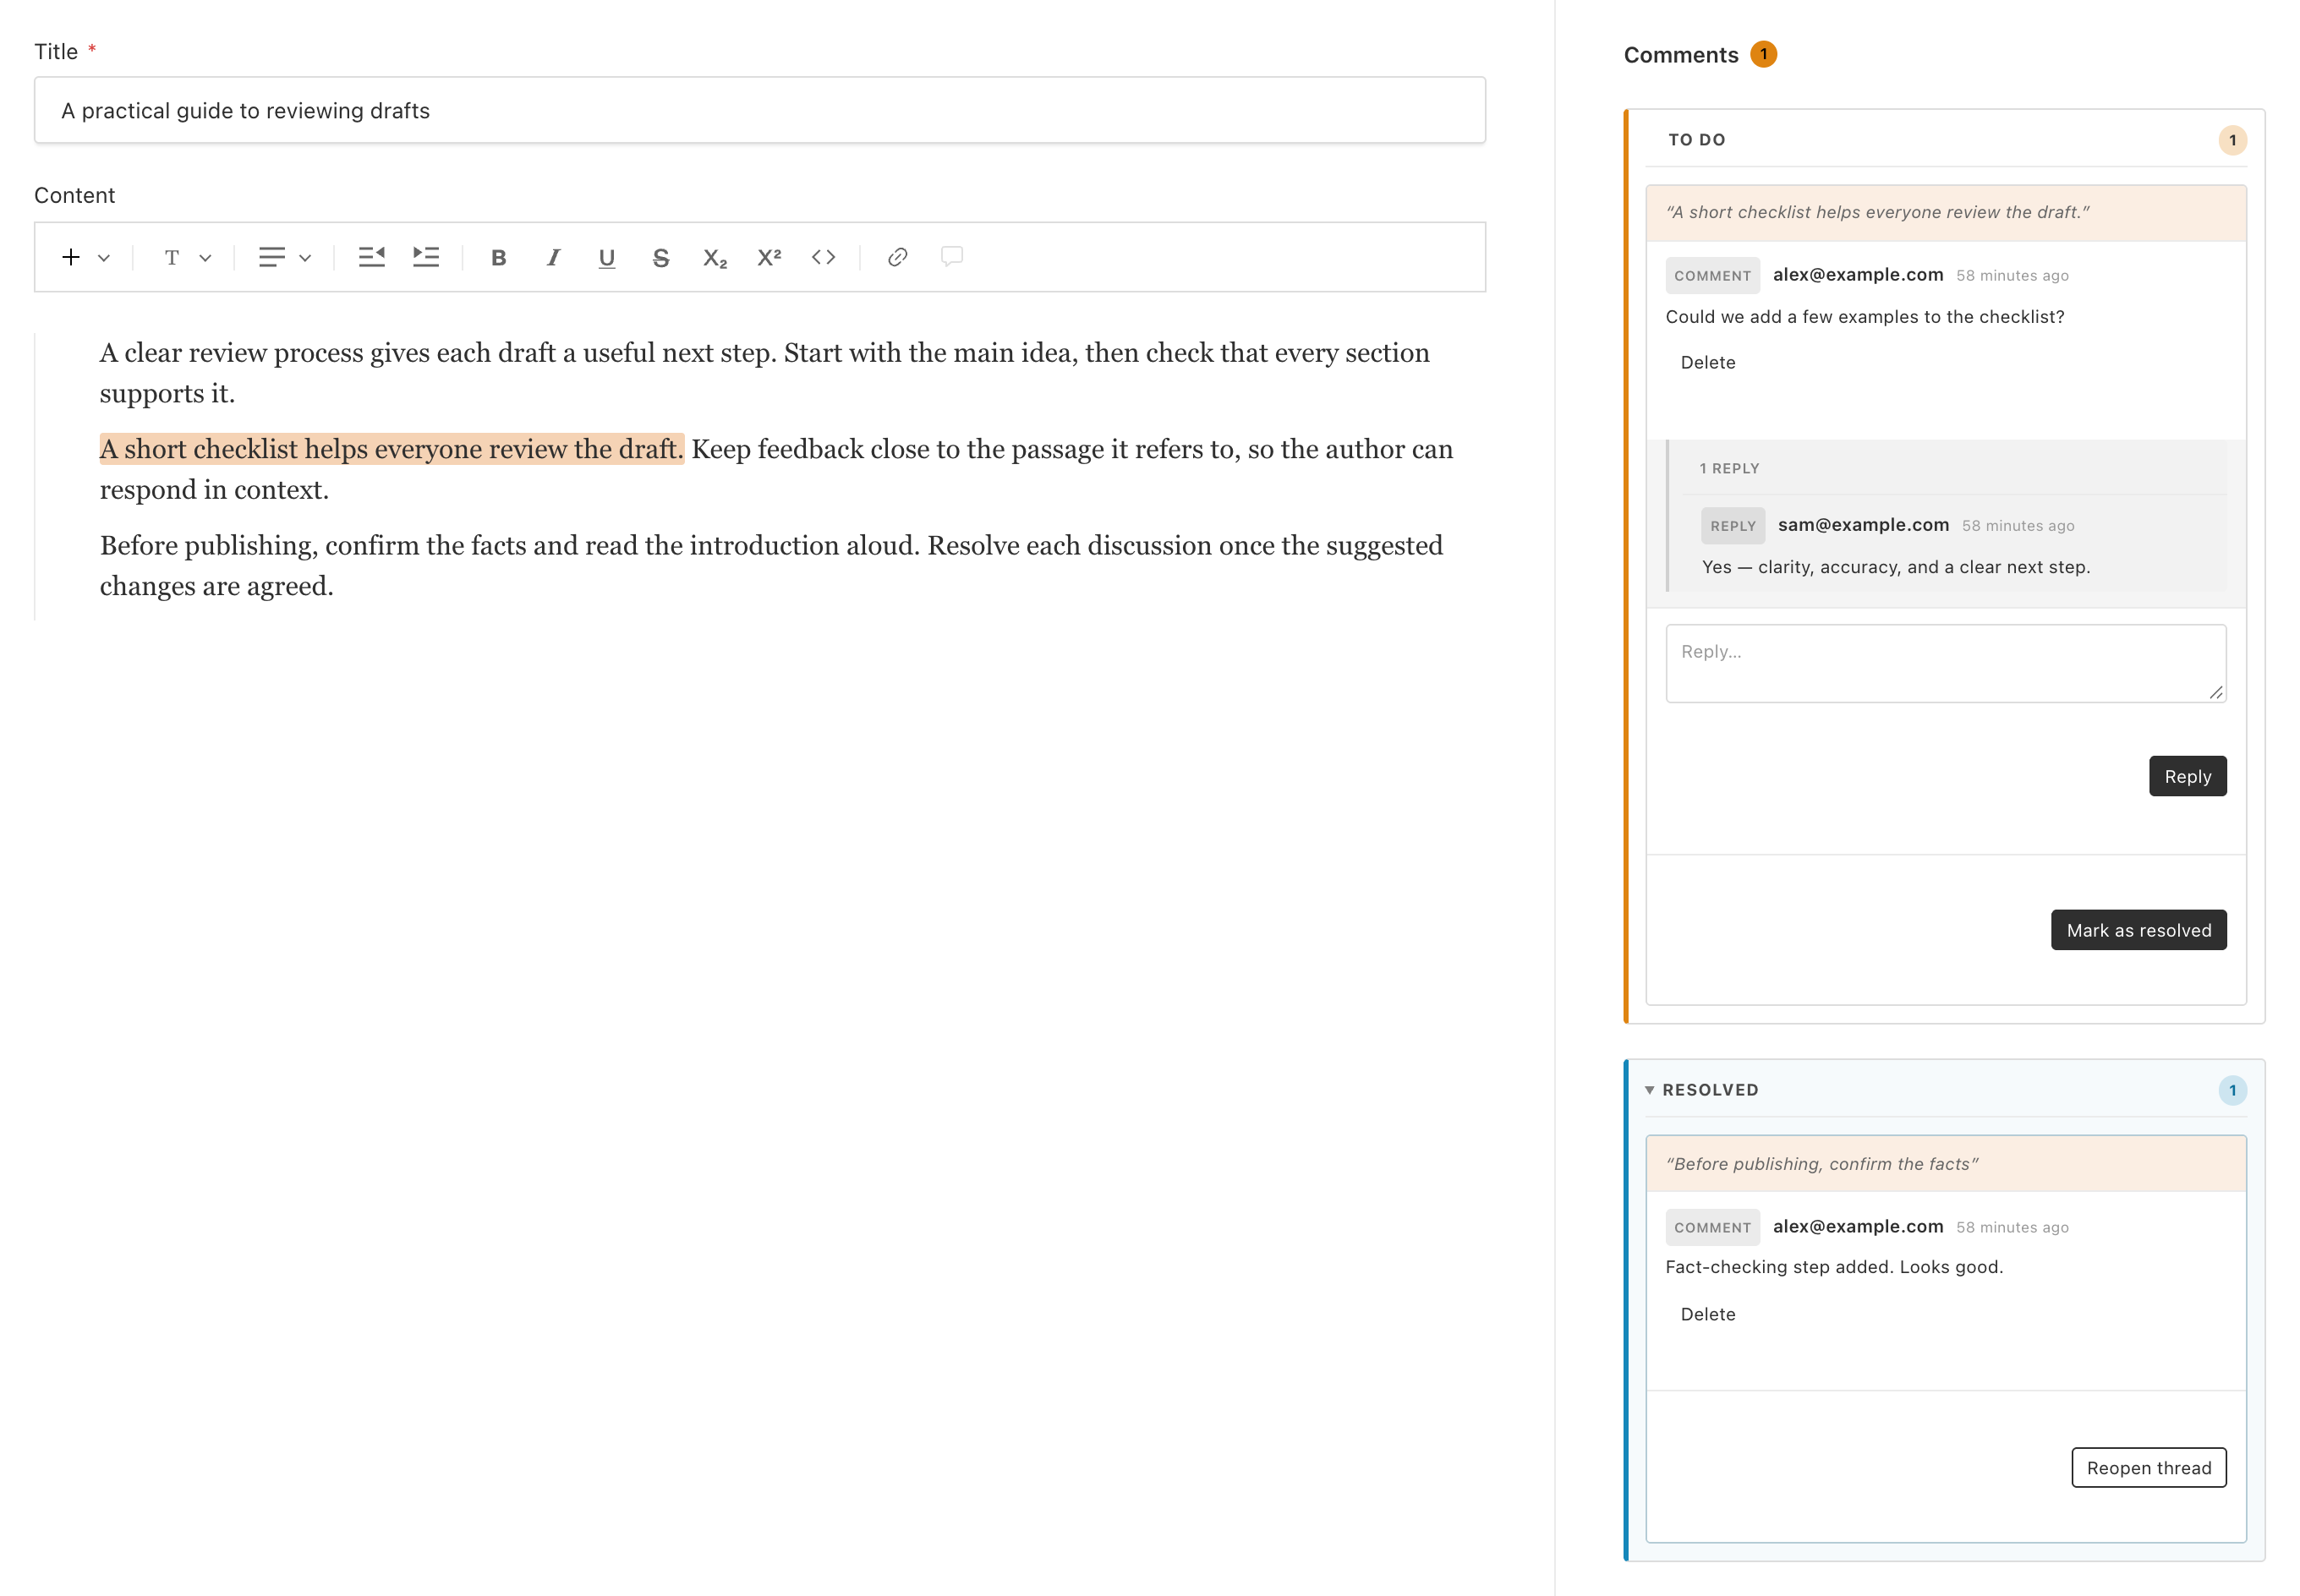Click the highlighted checklist sentence in content
Screen dimensions: 2300x1596
(391, 449)
